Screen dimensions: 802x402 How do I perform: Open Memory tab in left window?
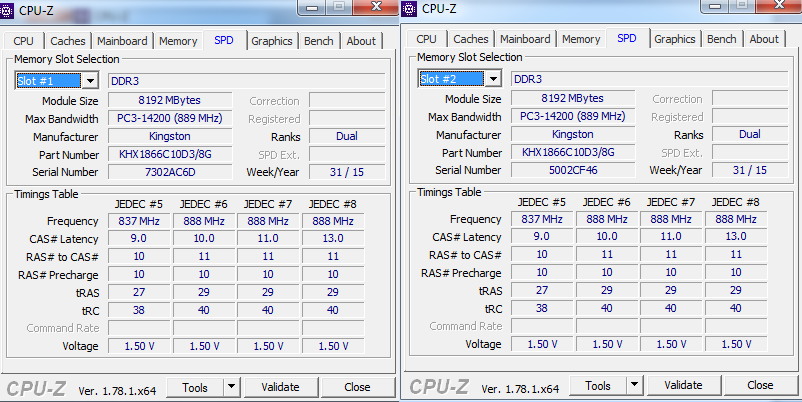[x=178, y=41]
